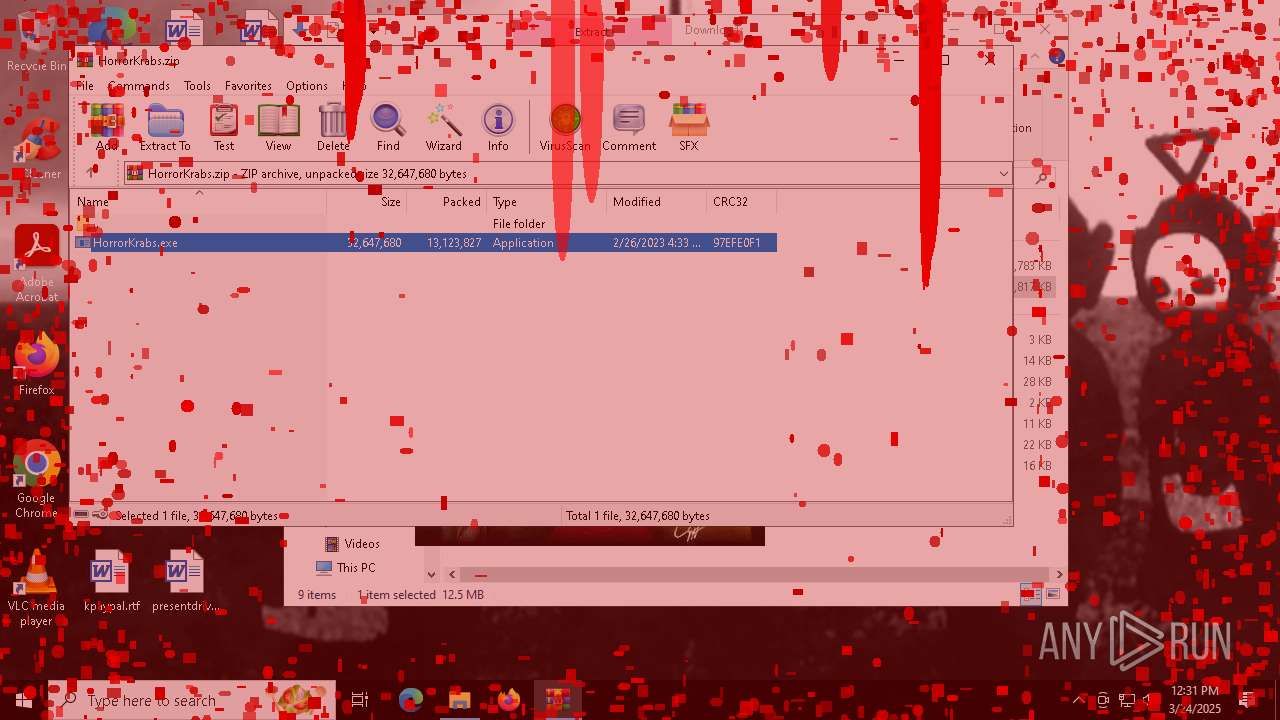Click the Delete toolbar icon
The image size is (1280, 720).
tap(333, 127)
